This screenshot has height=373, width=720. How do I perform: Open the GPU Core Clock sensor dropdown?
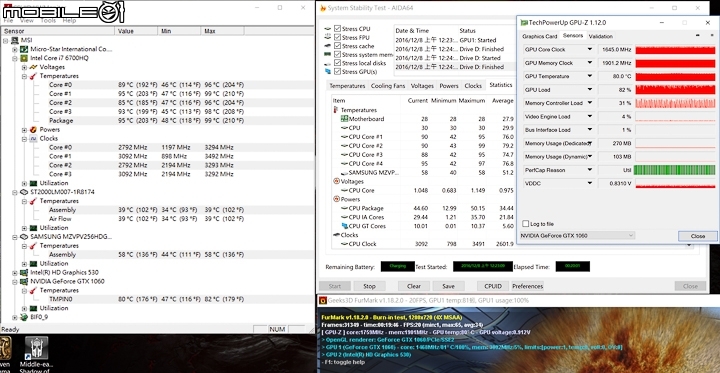coord(590,50)
